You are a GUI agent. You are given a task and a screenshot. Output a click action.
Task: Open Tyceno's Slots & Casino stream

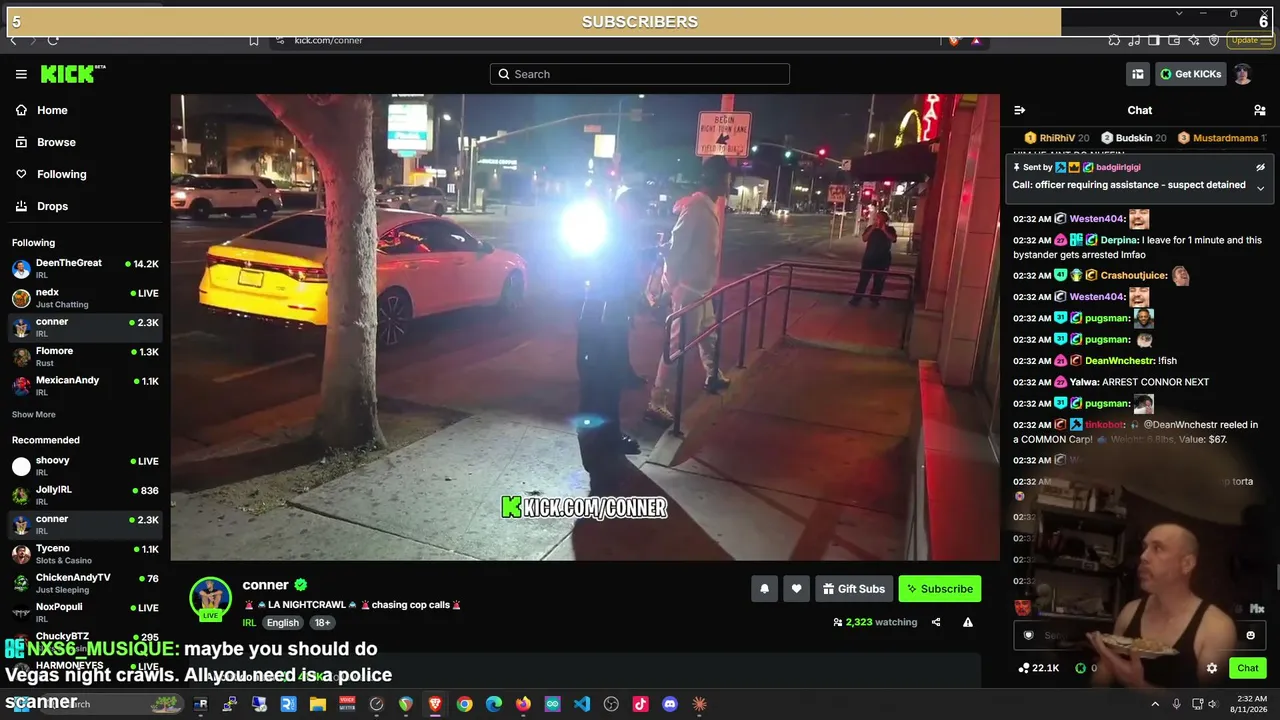click(x=85, y=553)
